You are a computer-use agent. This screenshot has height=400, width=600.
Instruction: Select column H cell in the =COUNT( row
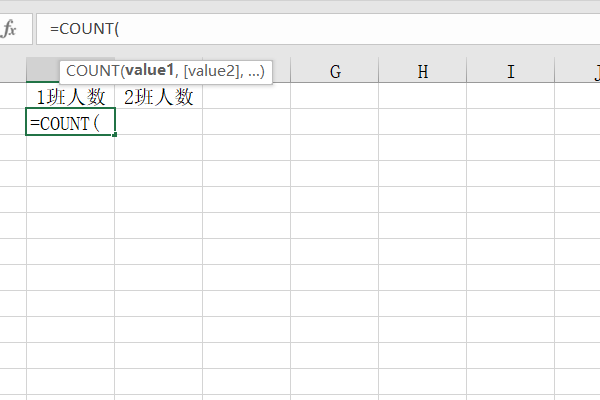point(423,123)
